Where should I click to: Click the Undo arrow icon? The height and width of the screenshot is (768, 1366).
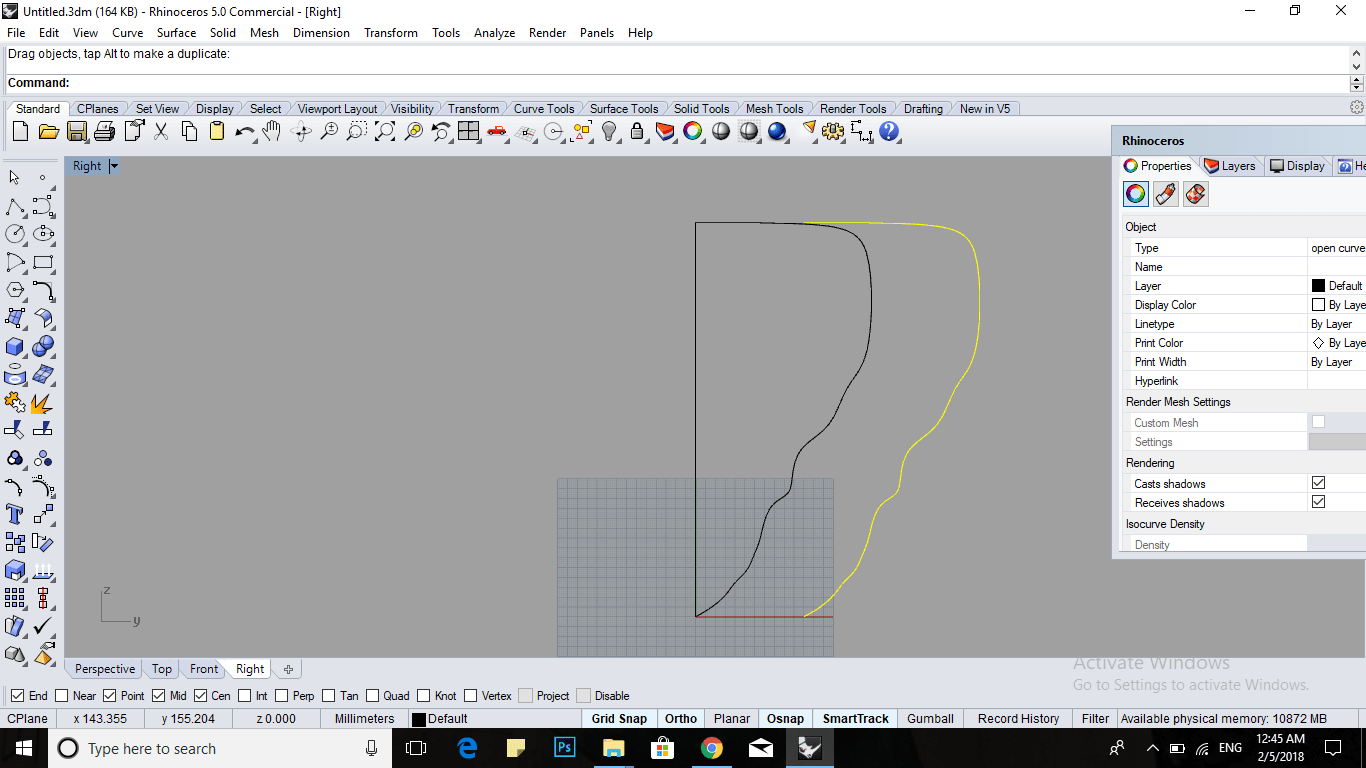(244, 131)
